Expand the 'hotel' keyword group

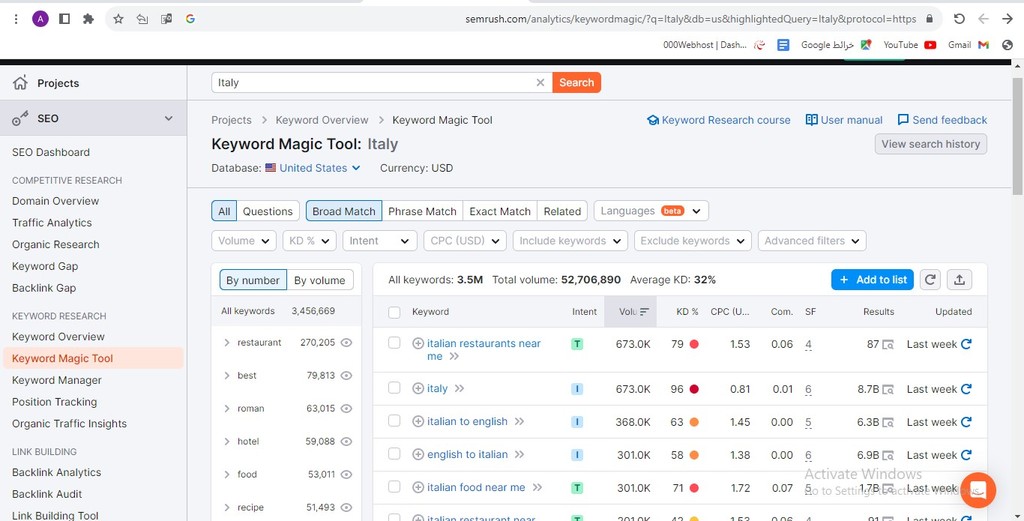[x=227, y=441]
